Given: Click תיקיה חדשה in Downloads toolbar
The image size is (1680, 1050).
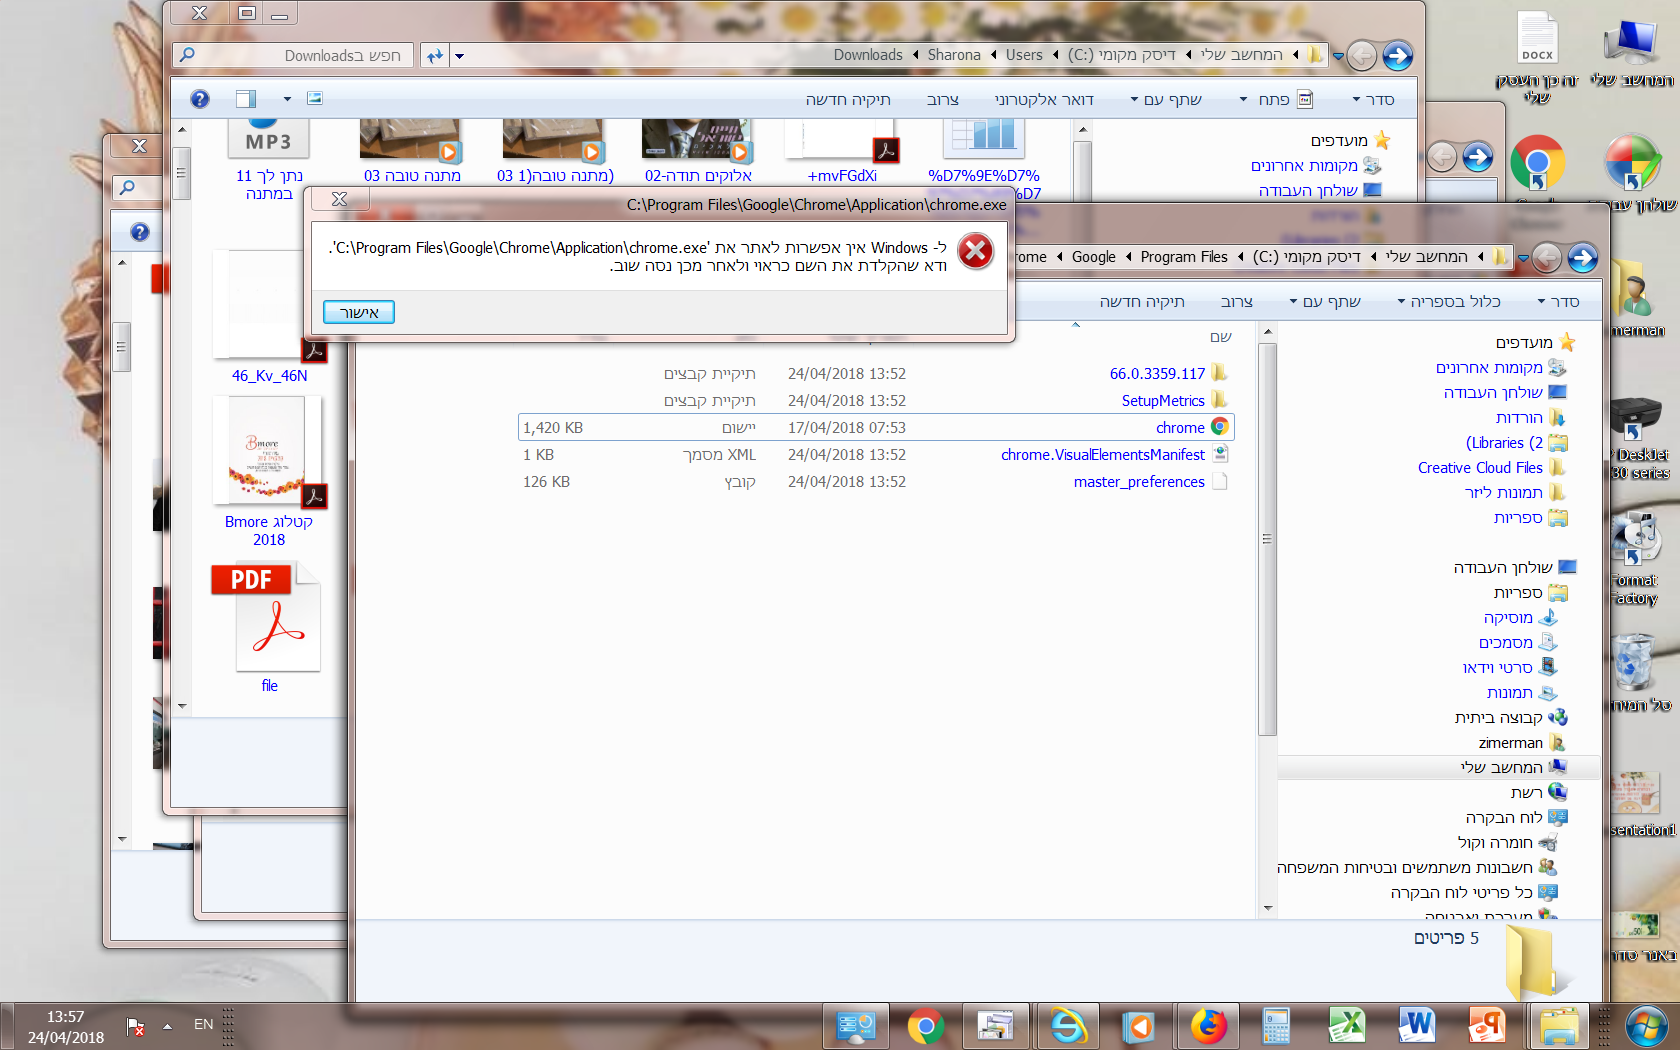Looking at the screenshot, I should tap(848, 99).
